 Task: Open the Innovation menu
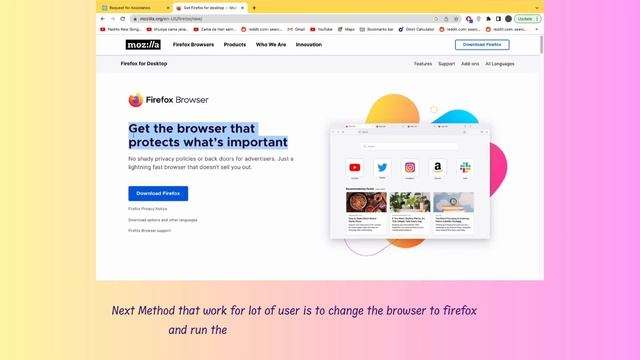tap(309, 44)
